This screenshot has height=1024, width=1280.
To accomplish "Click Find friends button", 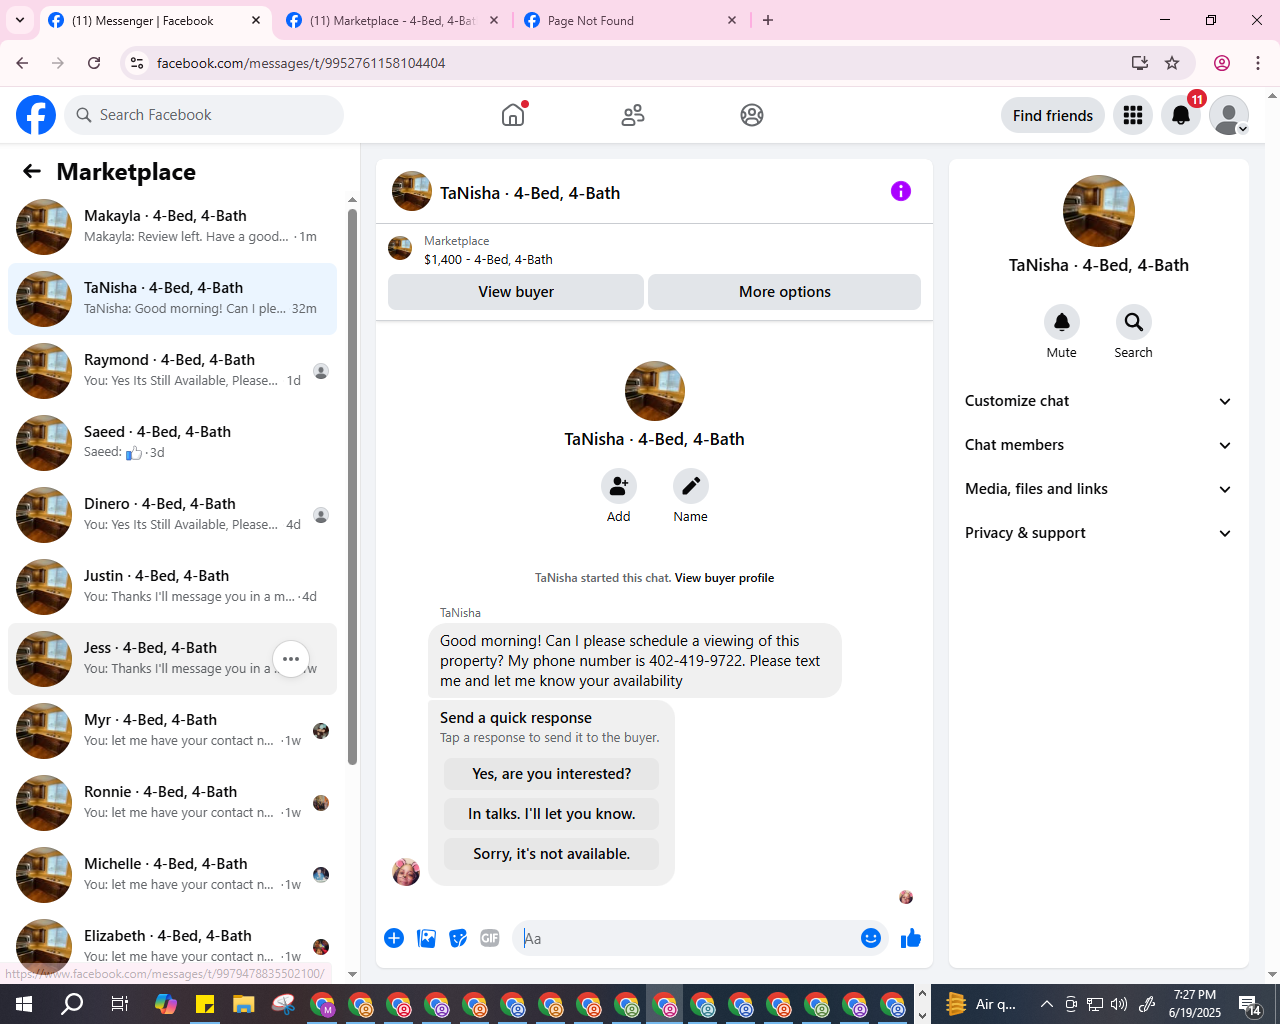I will click(x=1053, y=115).
